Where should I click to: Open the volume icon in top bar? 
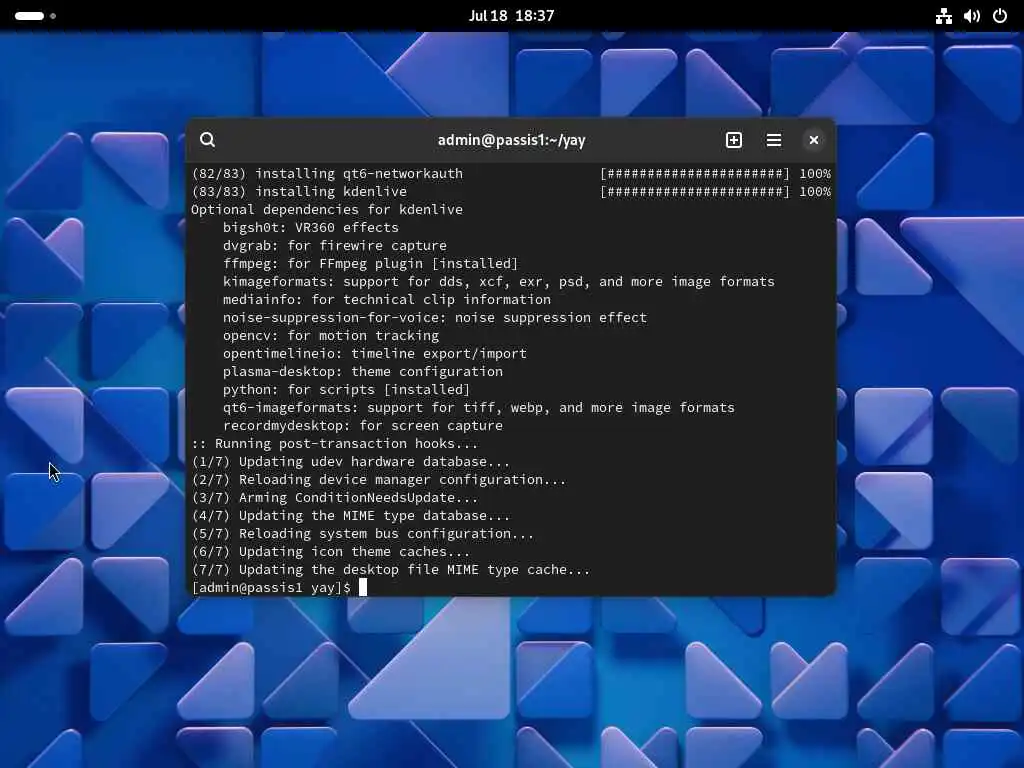click(x=971, y=16)
